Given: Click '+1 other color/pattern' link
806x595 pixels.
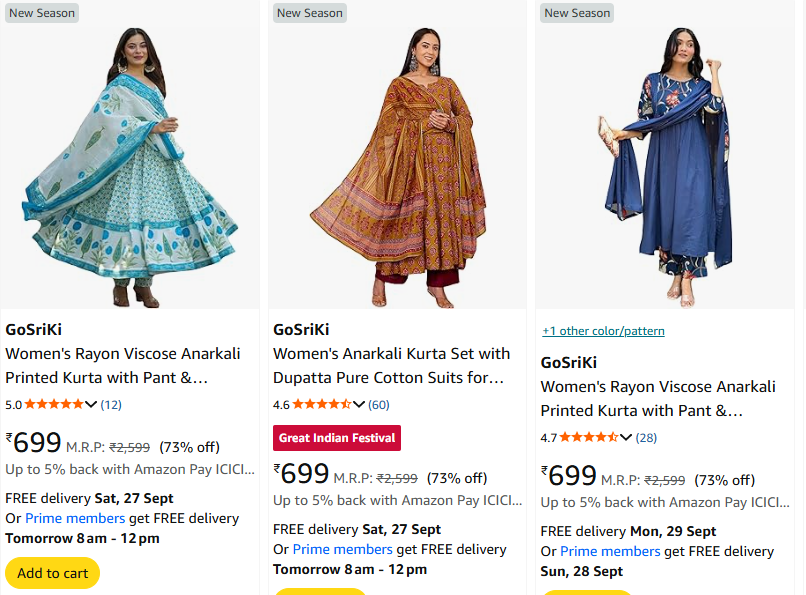Looking at the screenshot, I should point(603,331).
